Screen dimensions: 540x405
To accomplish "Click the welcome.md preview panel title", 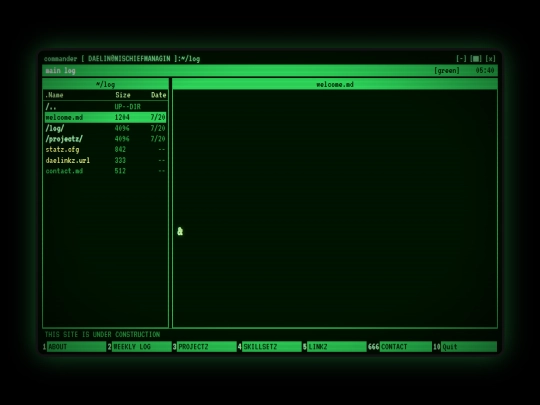I will click(335, 84).
